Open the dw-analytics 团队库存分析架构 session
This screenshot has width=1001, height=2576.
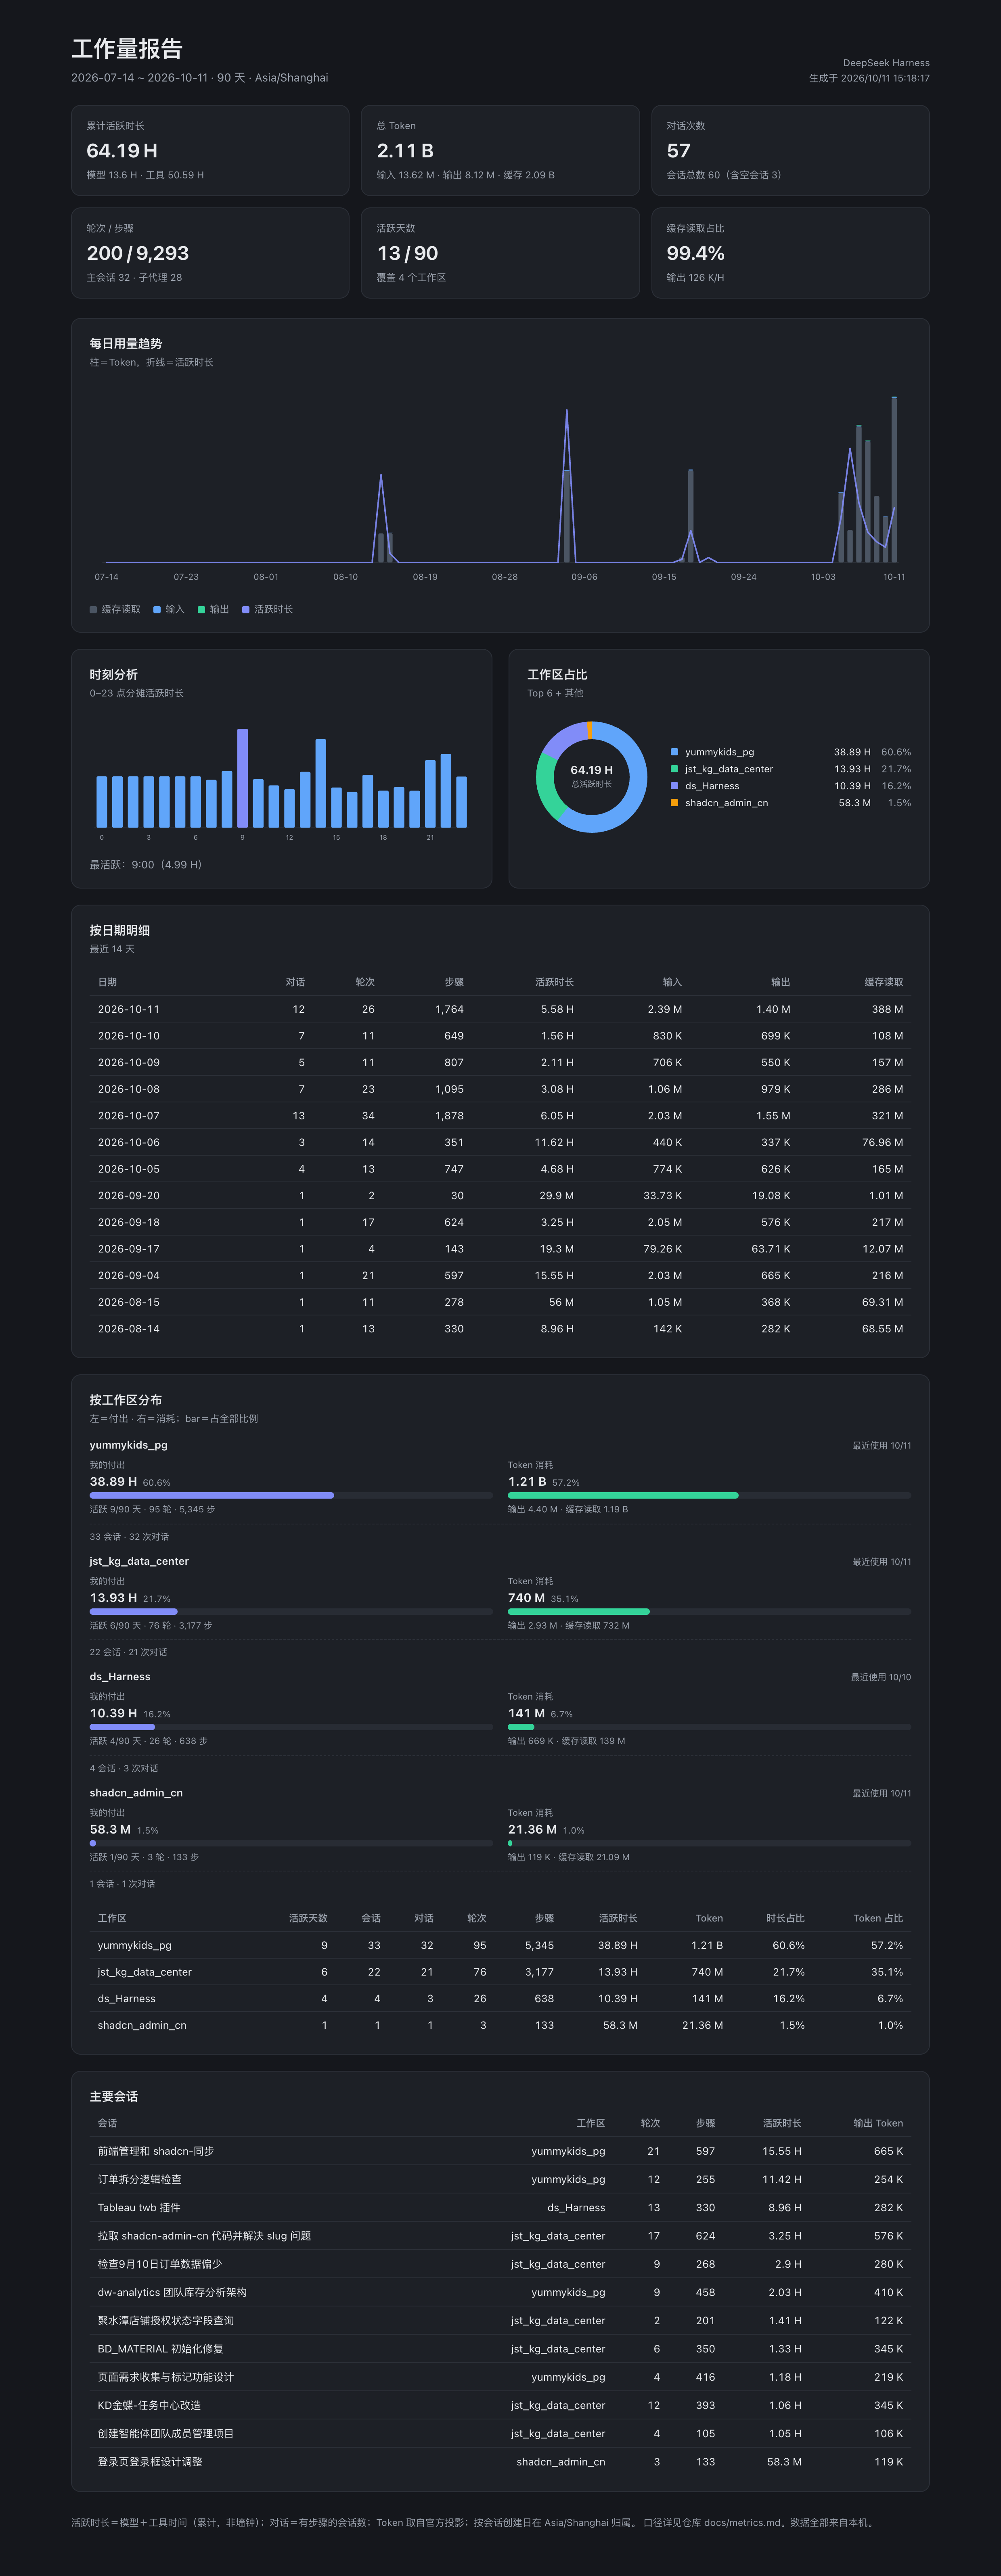pos(500,2292)
